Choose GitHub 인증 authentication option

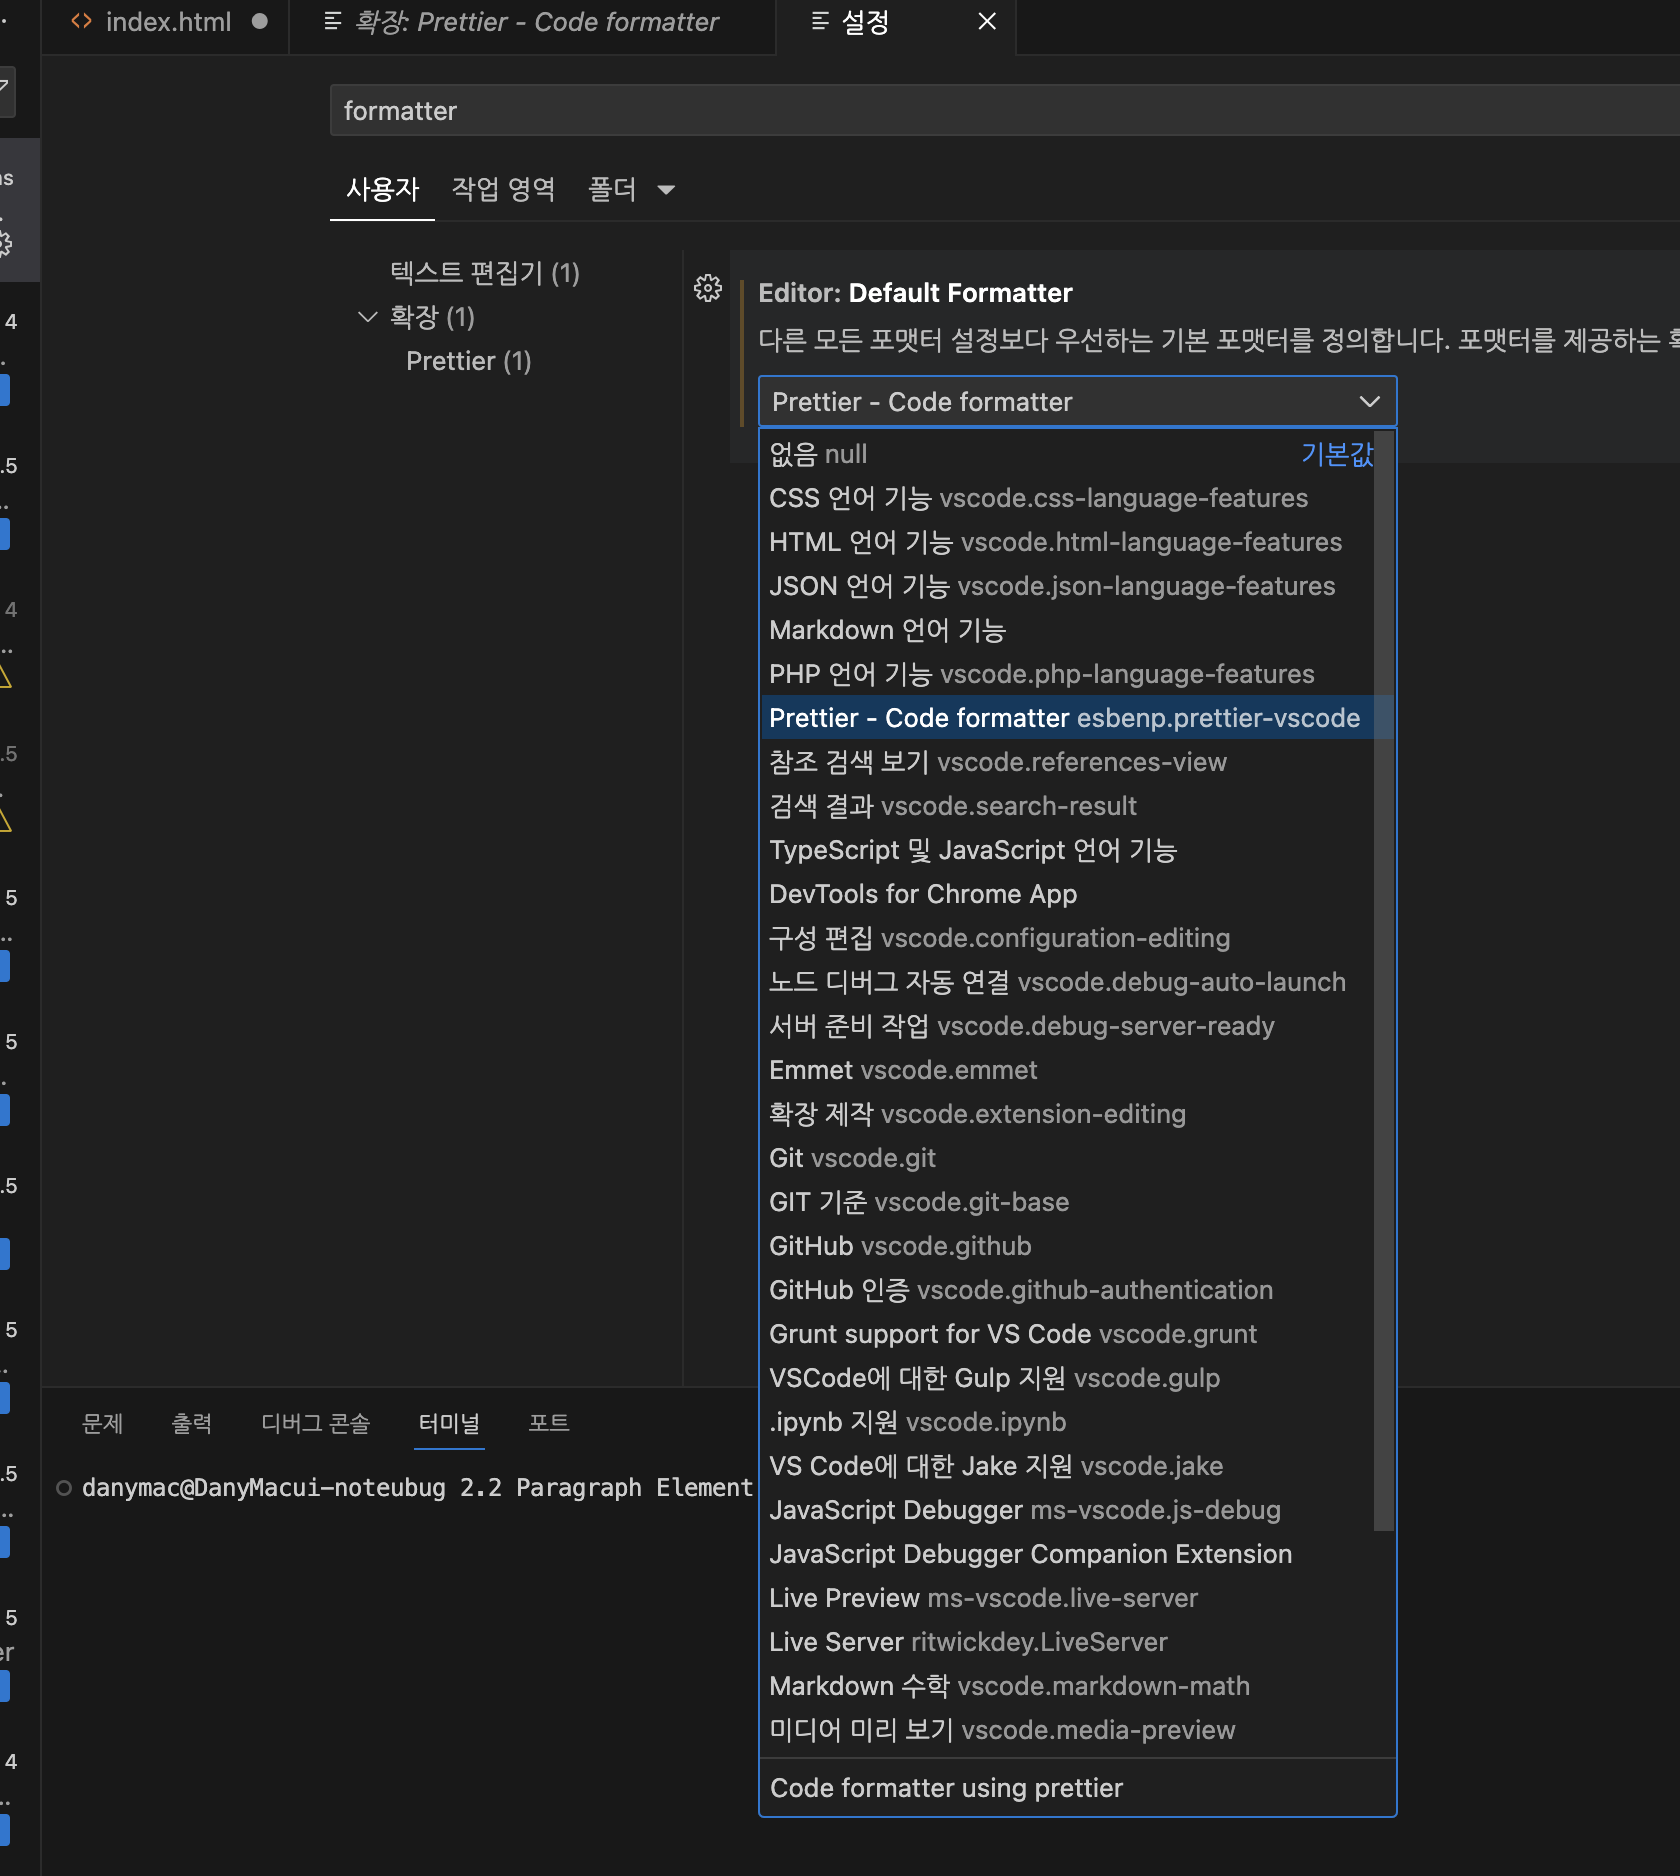pos(1067,1290)
